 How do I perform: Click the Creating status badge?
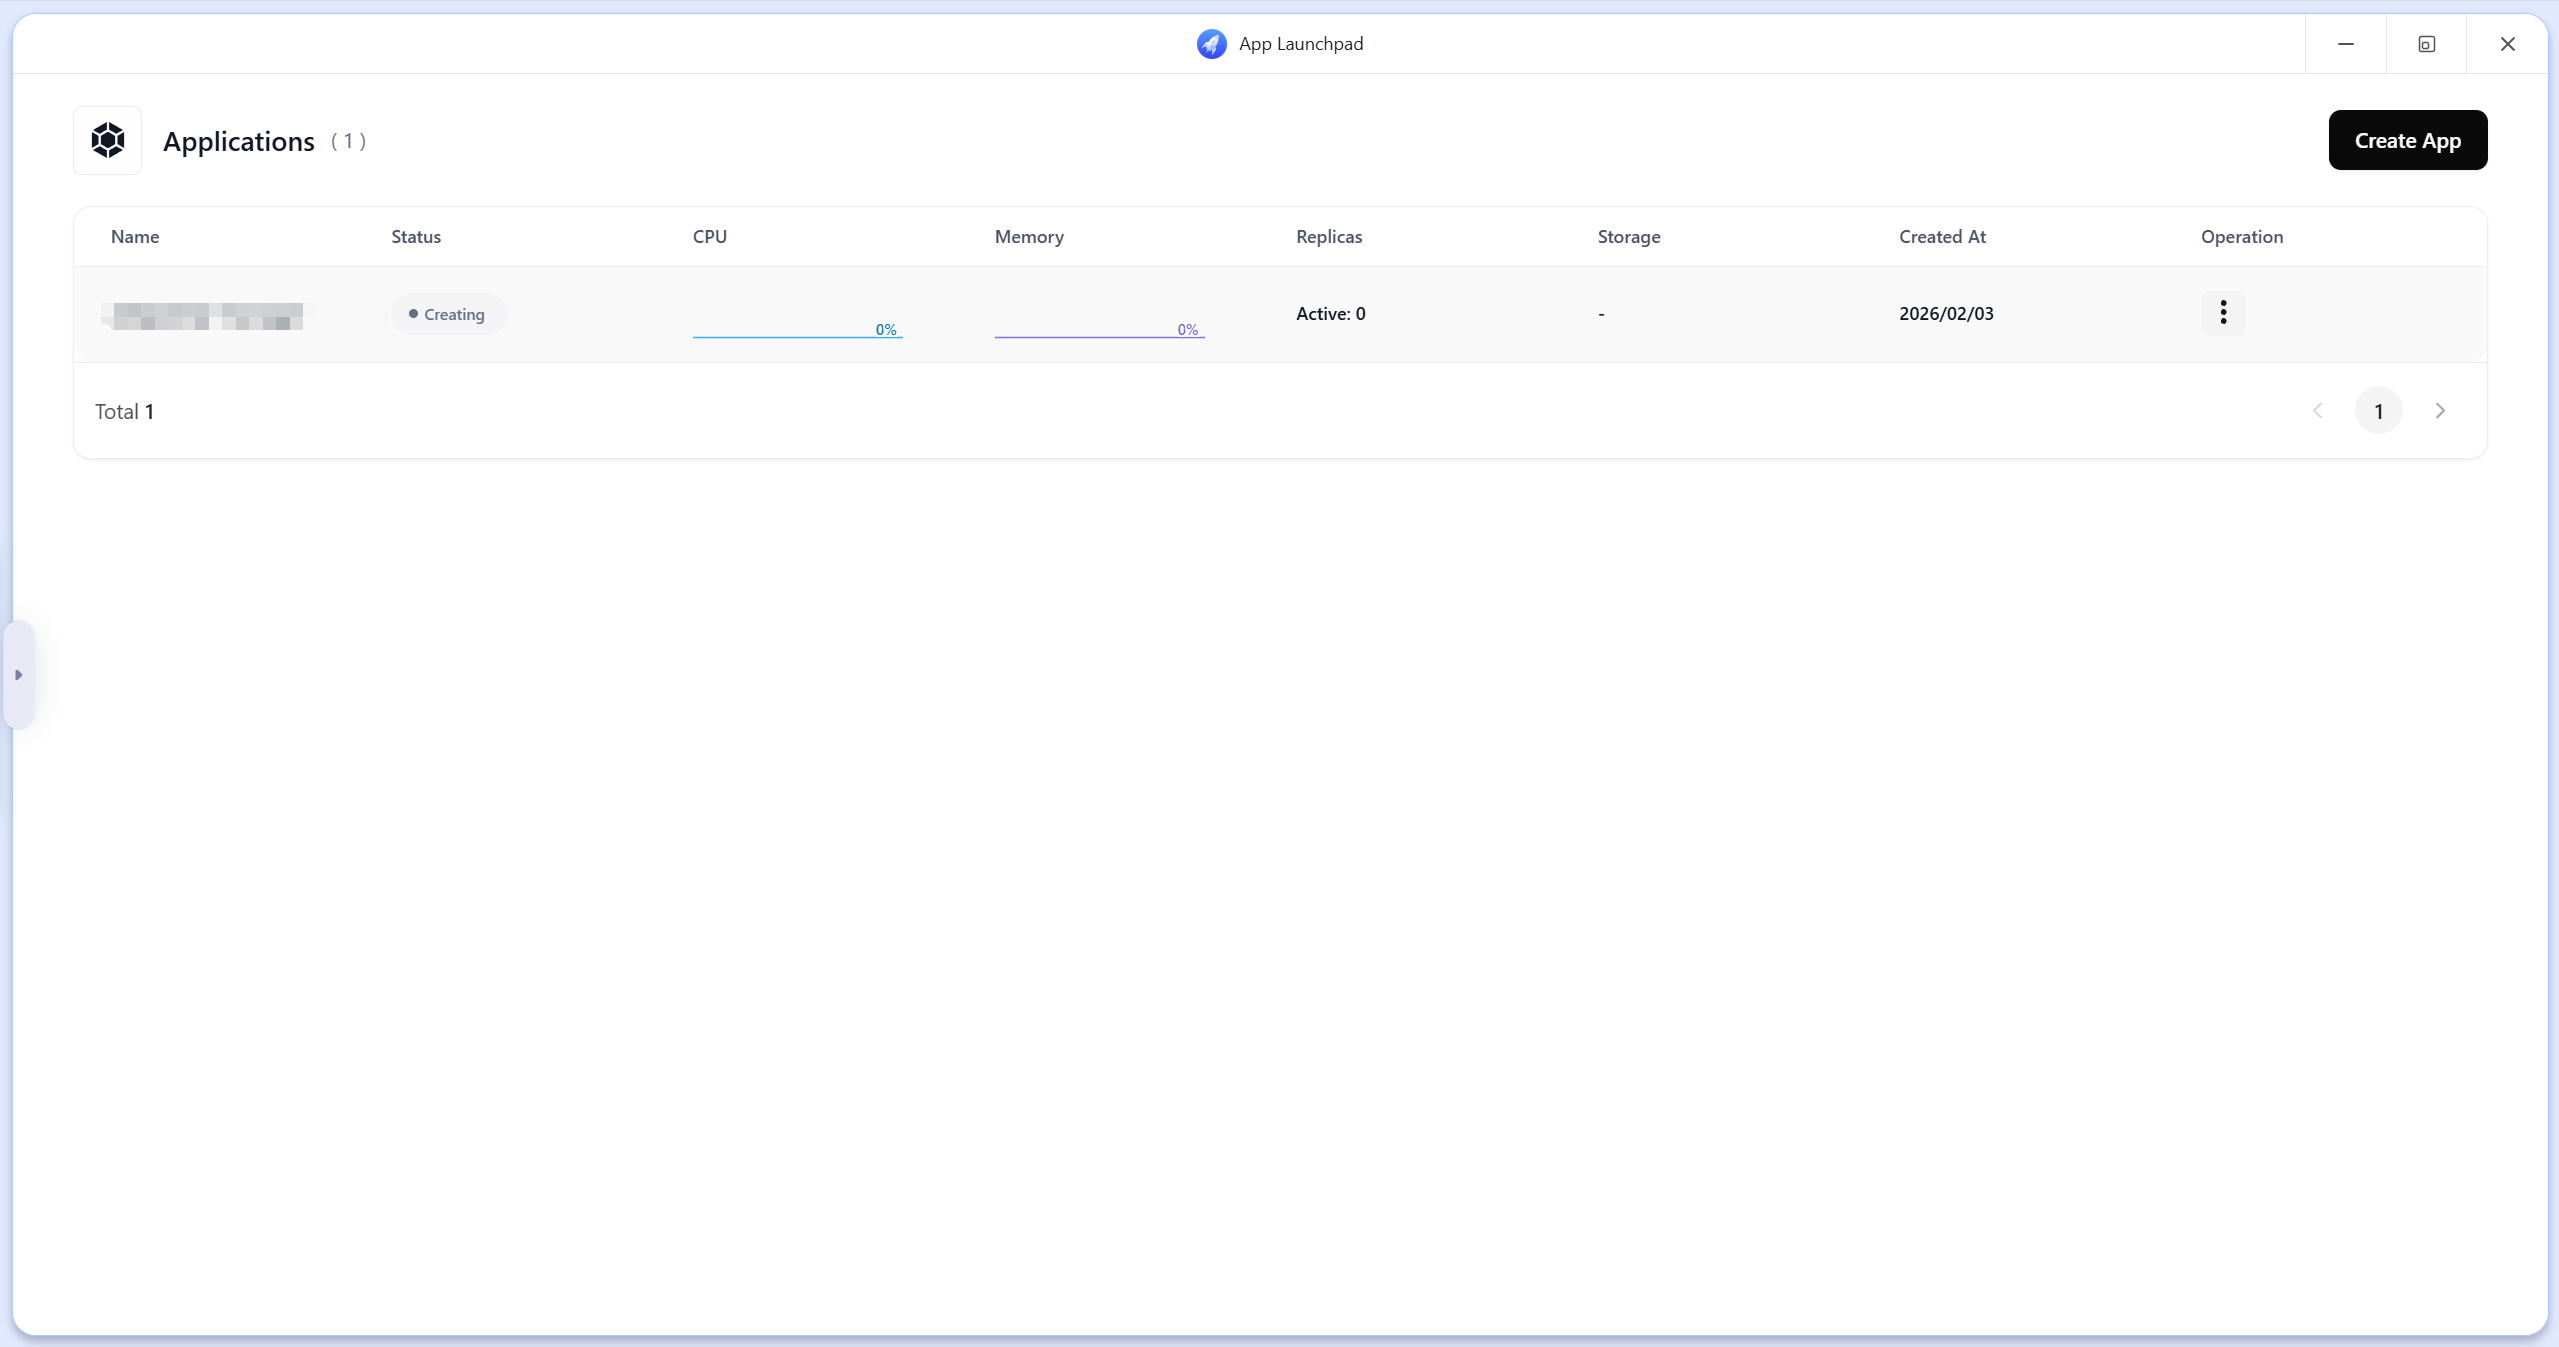(x=448, y=314)
